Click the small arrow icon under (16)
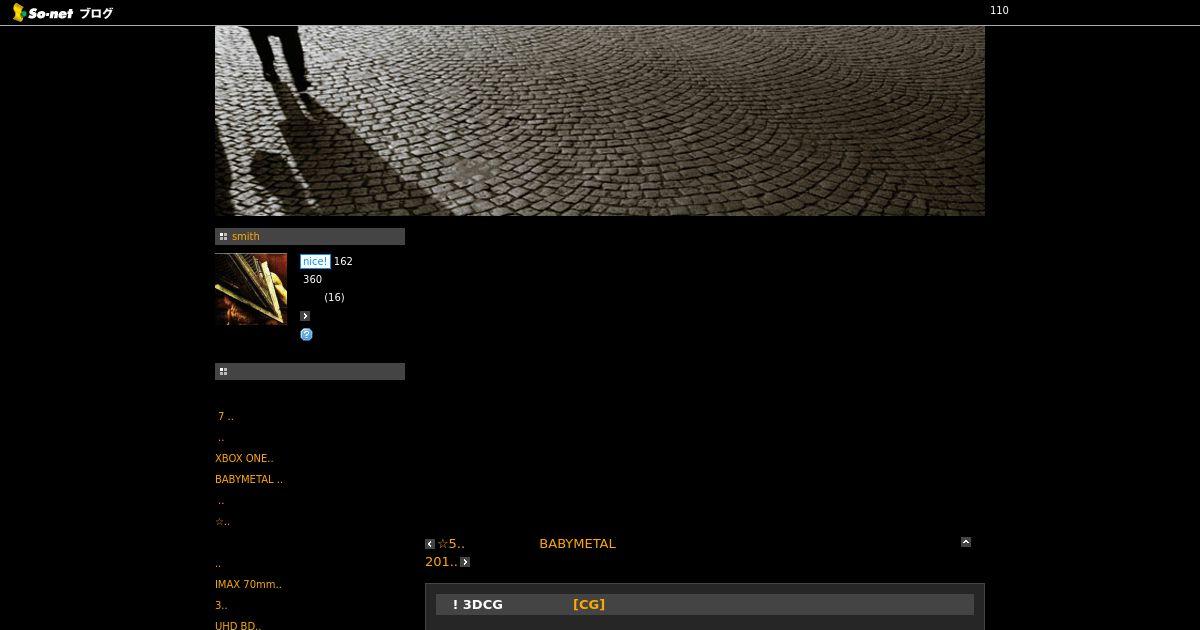Viewport: 1200px width, 630px height. [x=305, y=316]
